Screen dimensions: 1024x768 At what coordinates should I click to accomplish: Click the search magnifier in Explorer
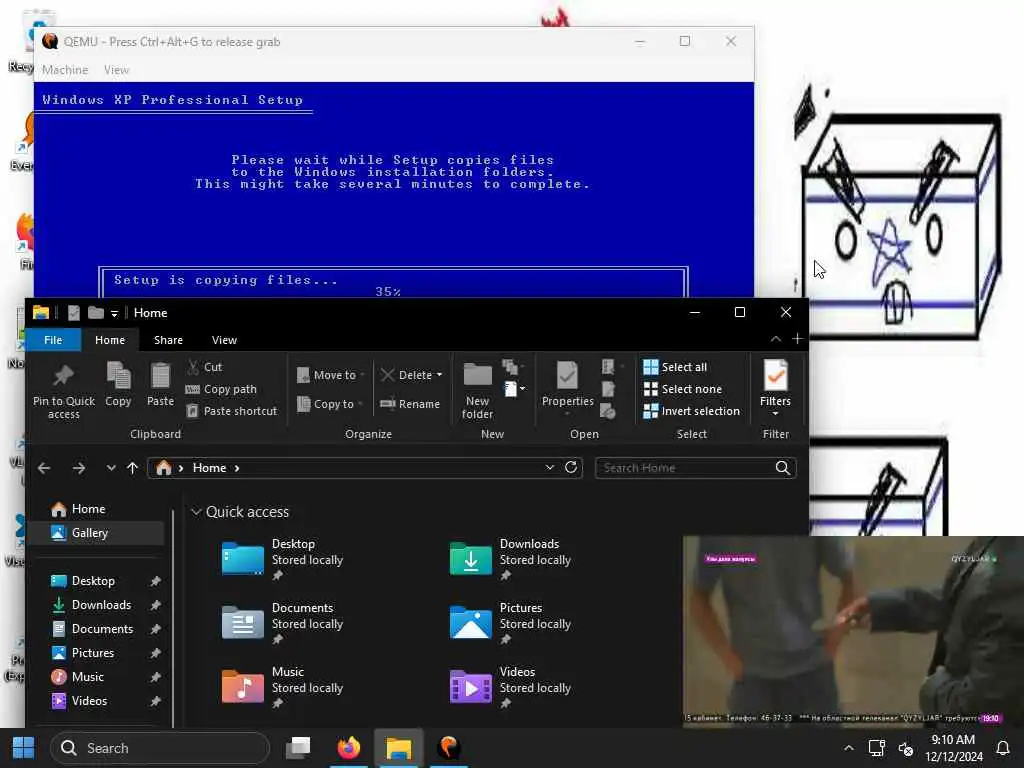click(x=782, y=468)
